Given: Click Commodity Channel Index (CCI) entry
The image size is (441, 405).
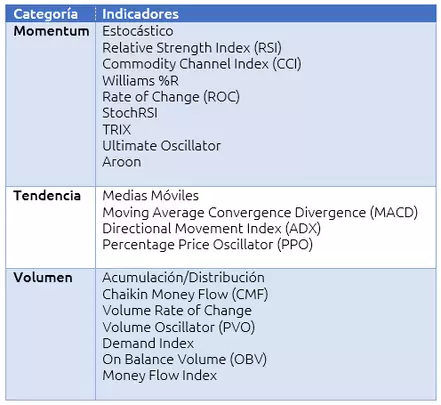Looking at the screenshot, I should coord(202,64).
